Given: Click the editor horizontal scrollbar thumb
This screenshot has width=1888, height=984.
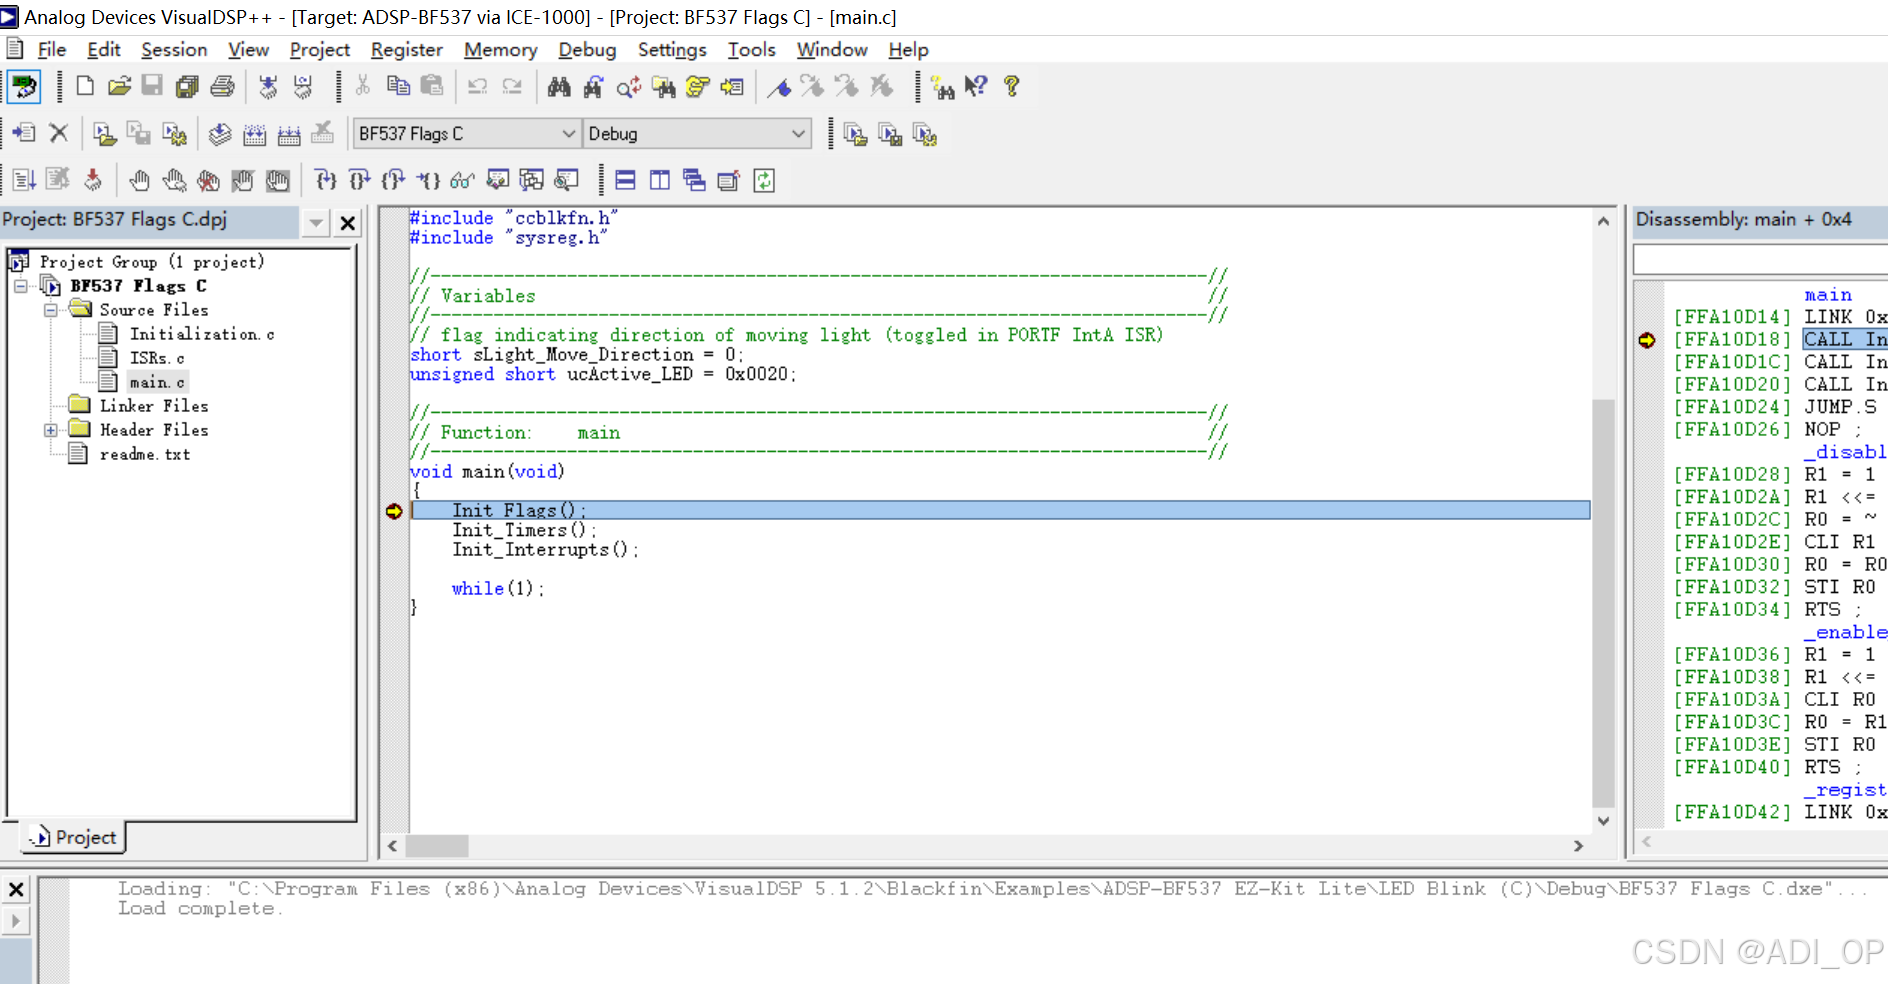Looking at the screenshot, I should (437, 846).
